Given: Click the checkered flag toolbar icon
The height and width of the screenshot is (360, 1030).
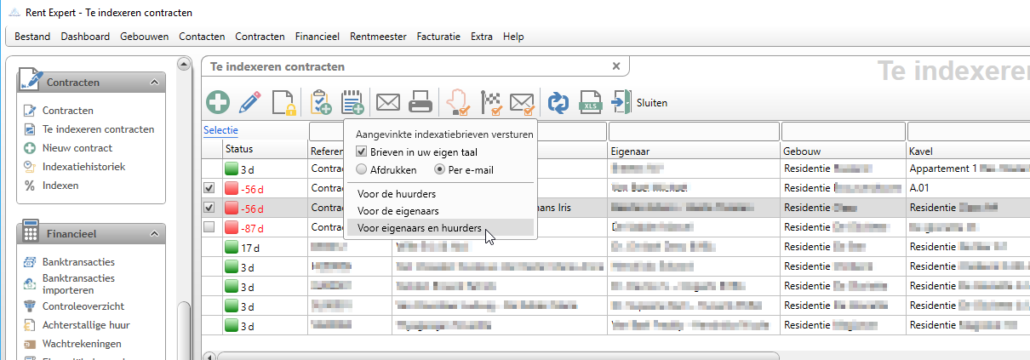Looking at the screenshot, I should 491,102.
